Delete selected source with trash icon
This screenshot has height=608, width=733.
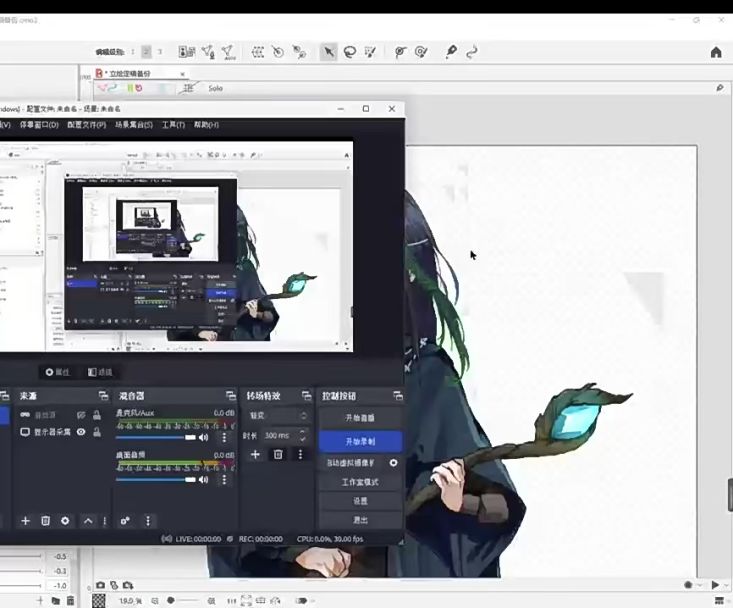45,521
